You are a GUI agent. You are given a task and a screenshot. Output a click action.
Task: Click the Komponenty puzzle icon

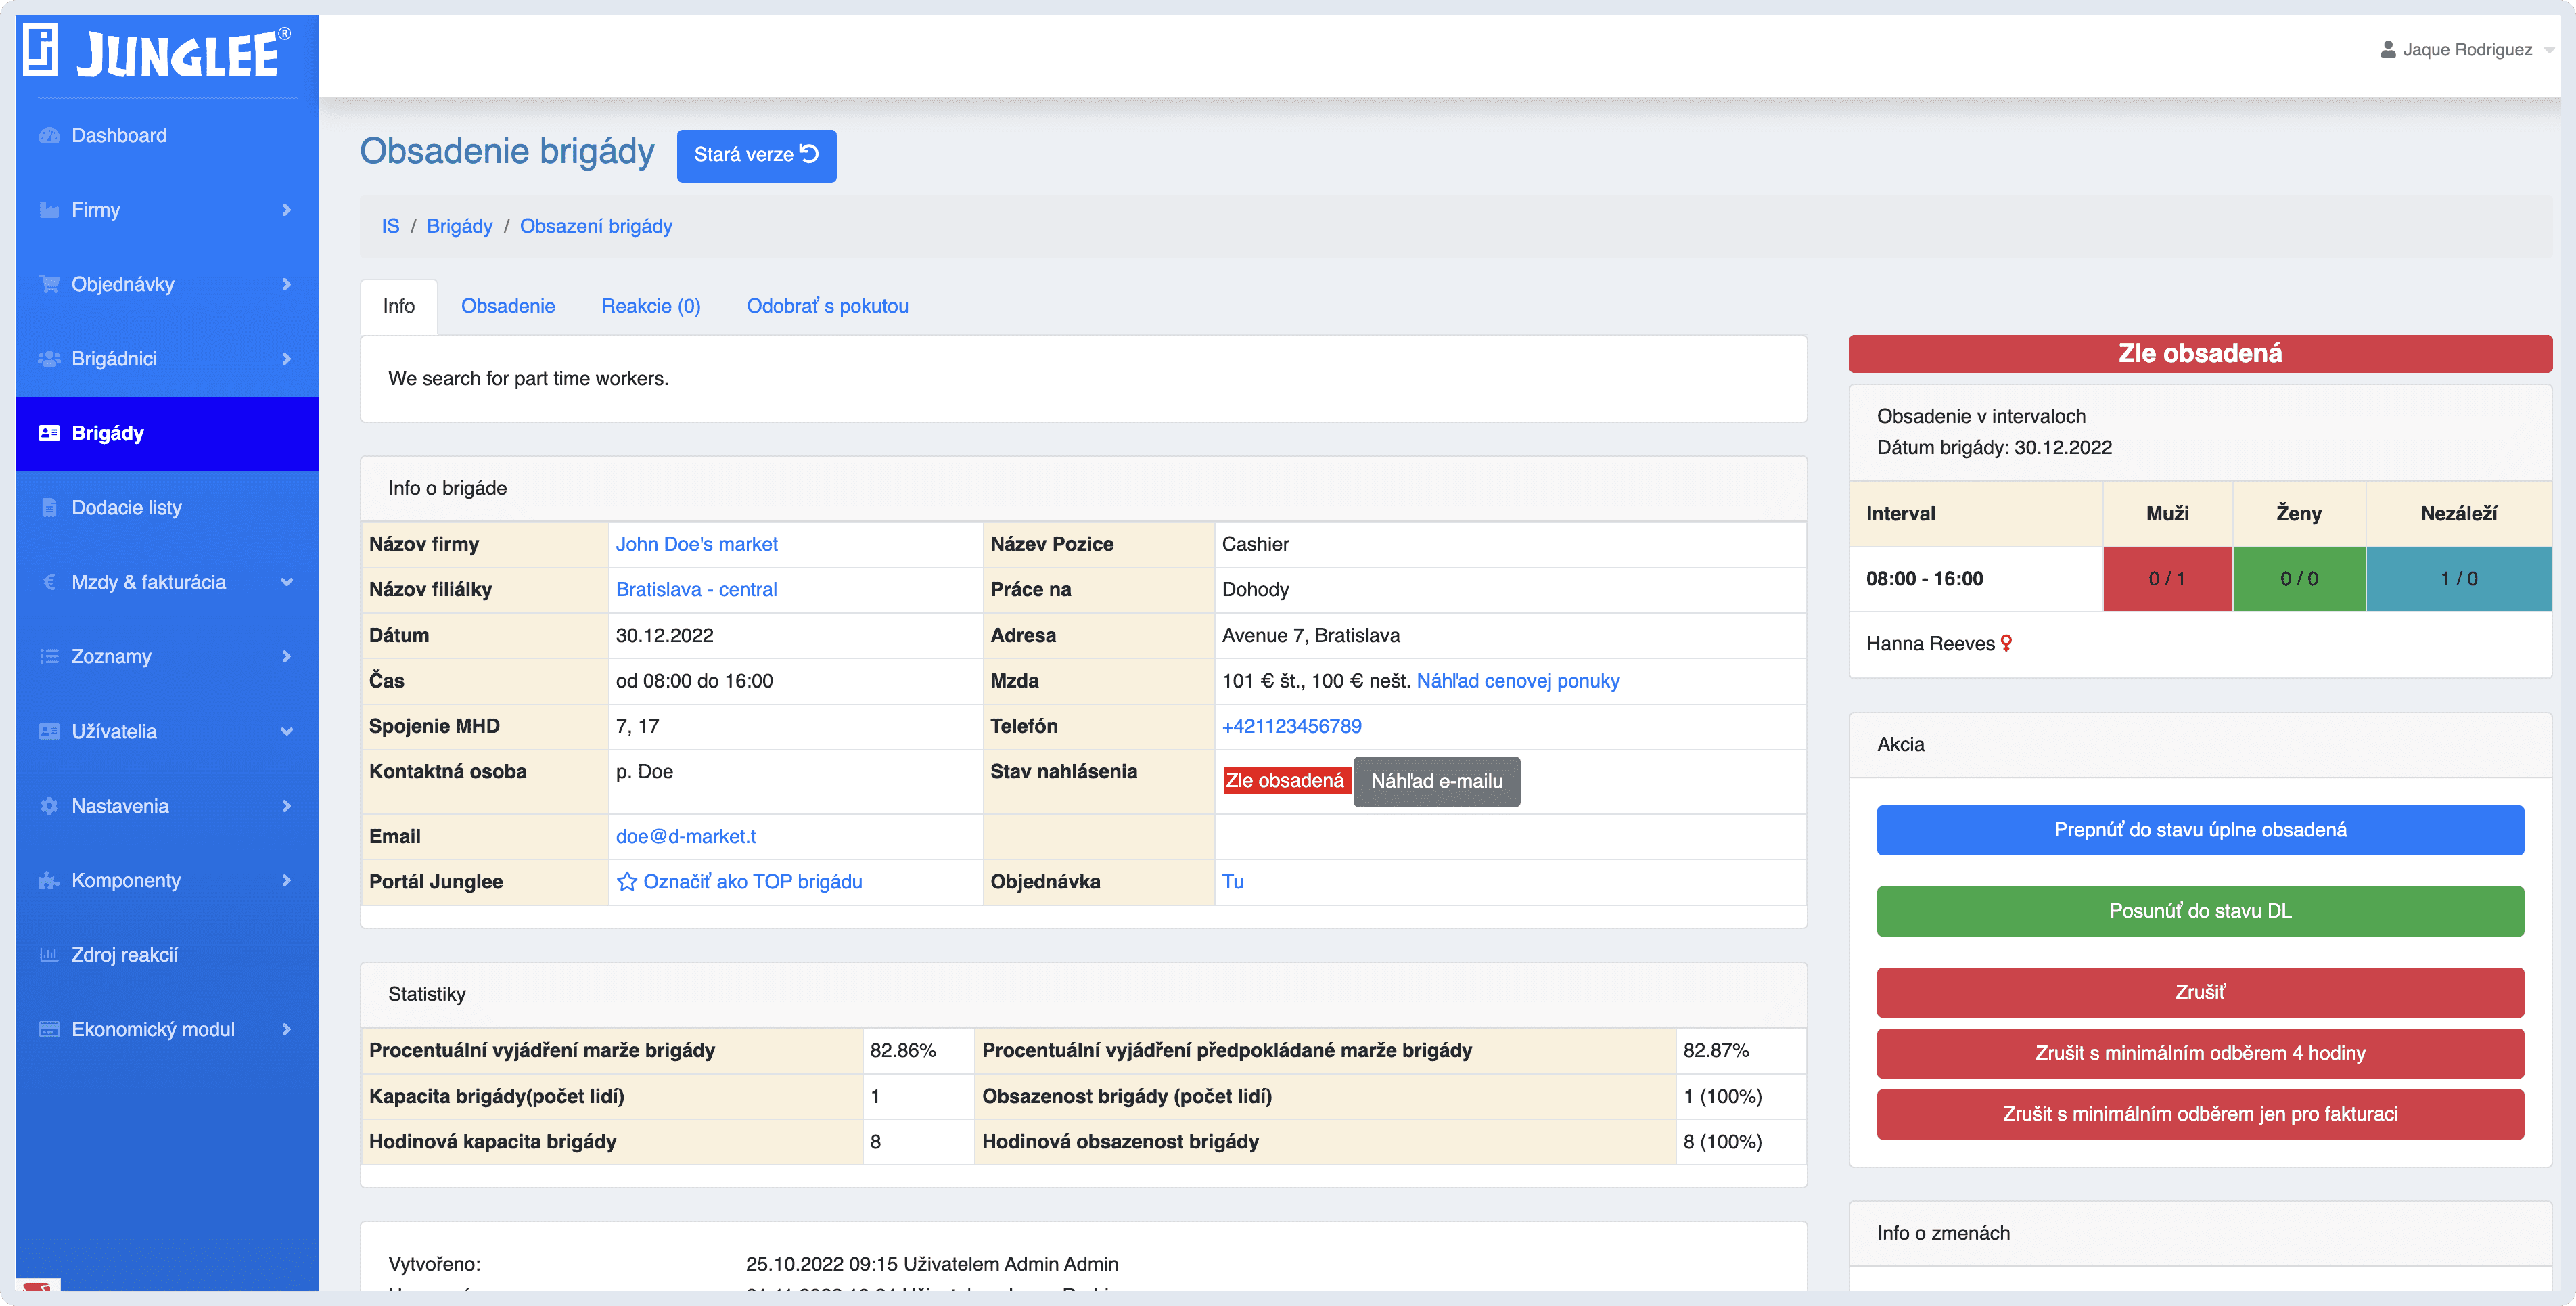pyautogui.click(x=49, y=881)
